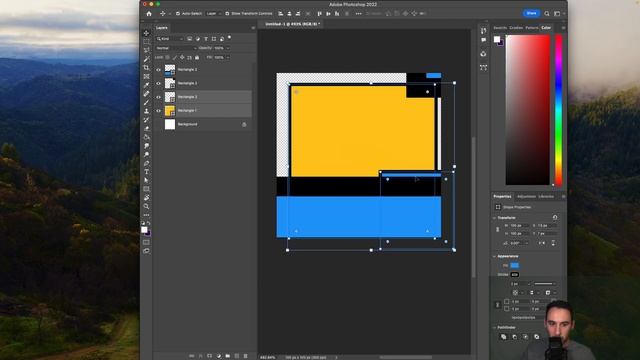
Task: Open the workspace switcher dropdown icon
Action: click(x=558, y=13)
